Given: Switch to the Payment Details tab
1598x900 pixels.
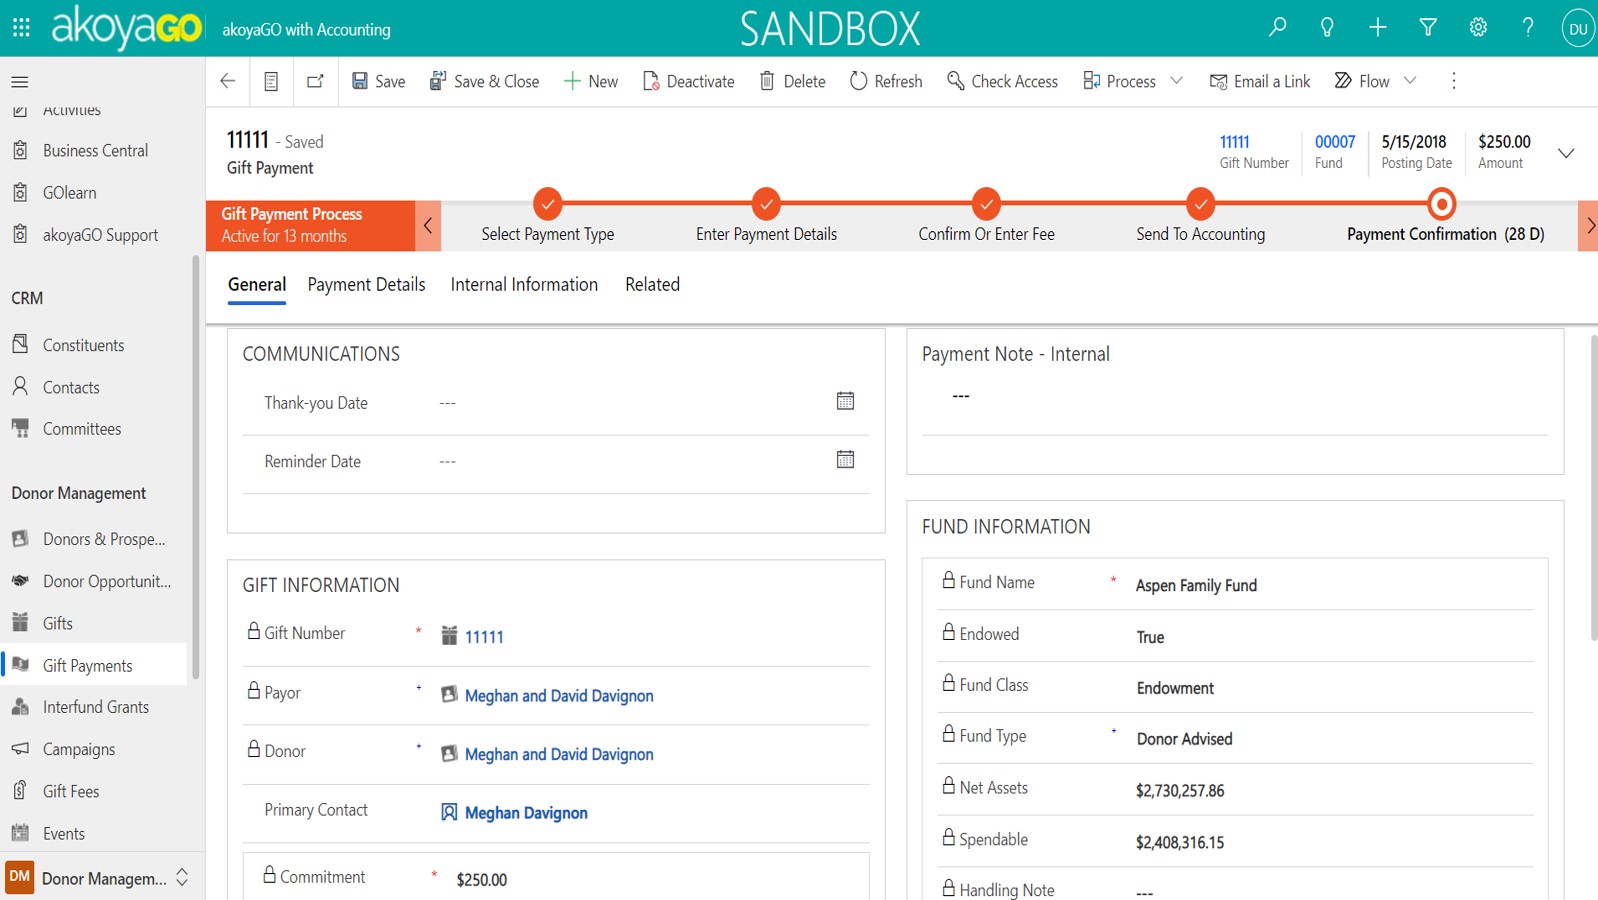Looking at the screenshot, I should [366, 285].
